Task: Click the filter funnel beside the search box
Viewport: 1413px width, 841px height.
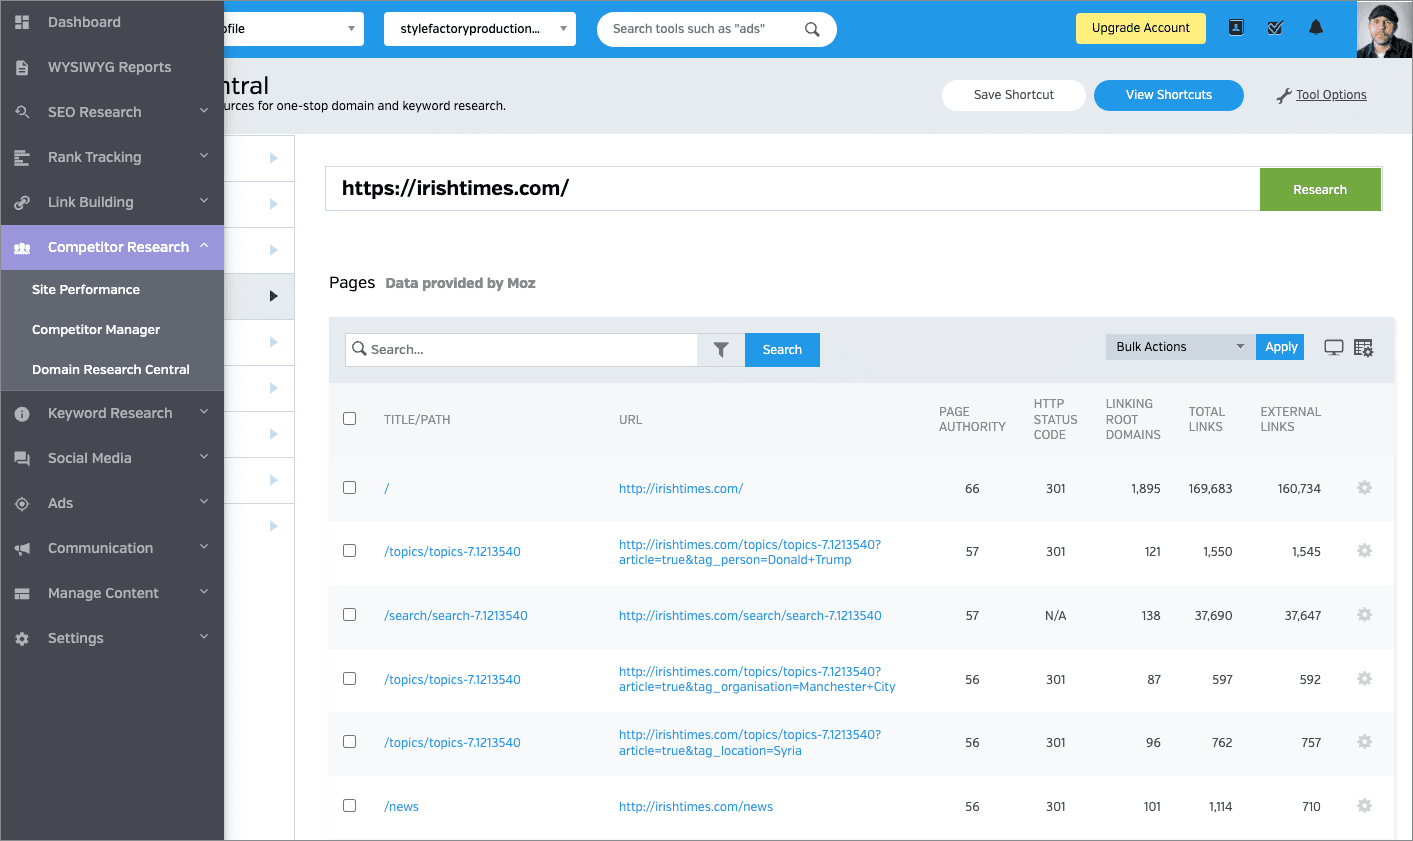Action: click(x=721, y=349)
